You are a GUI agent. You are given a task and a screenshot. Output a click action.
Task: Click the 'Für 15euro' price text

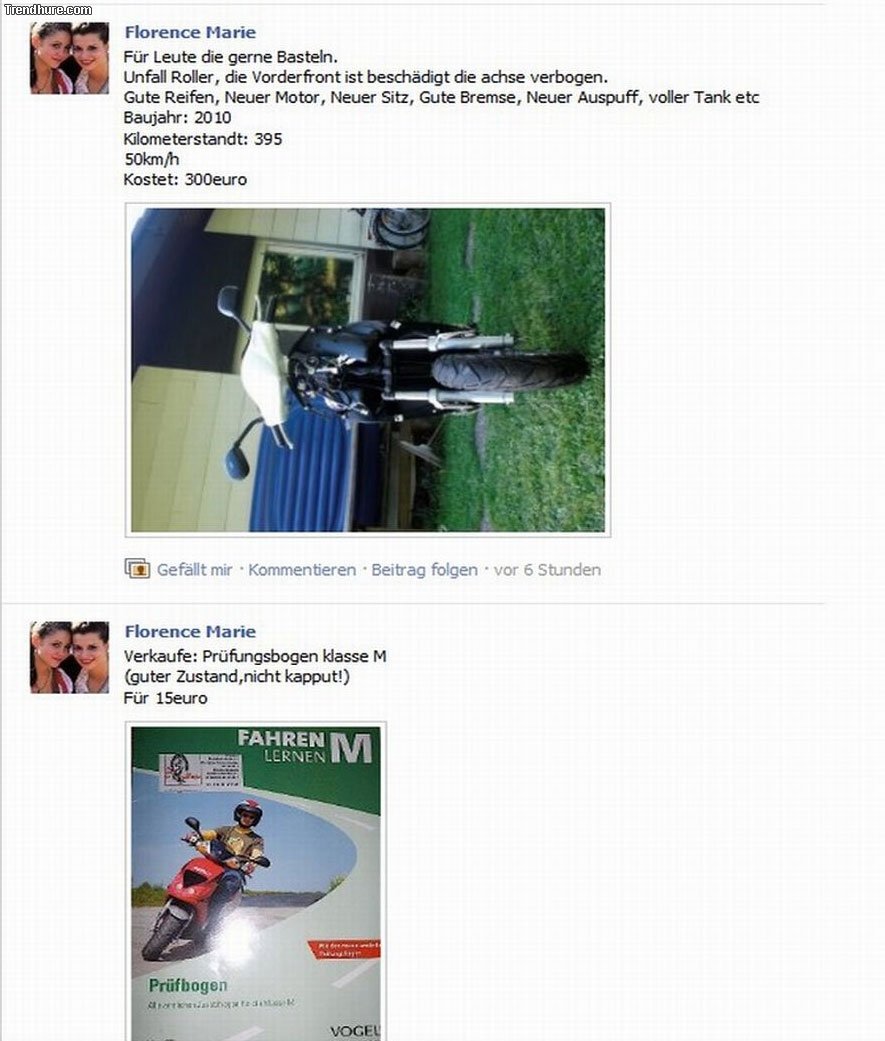point(165,698)
